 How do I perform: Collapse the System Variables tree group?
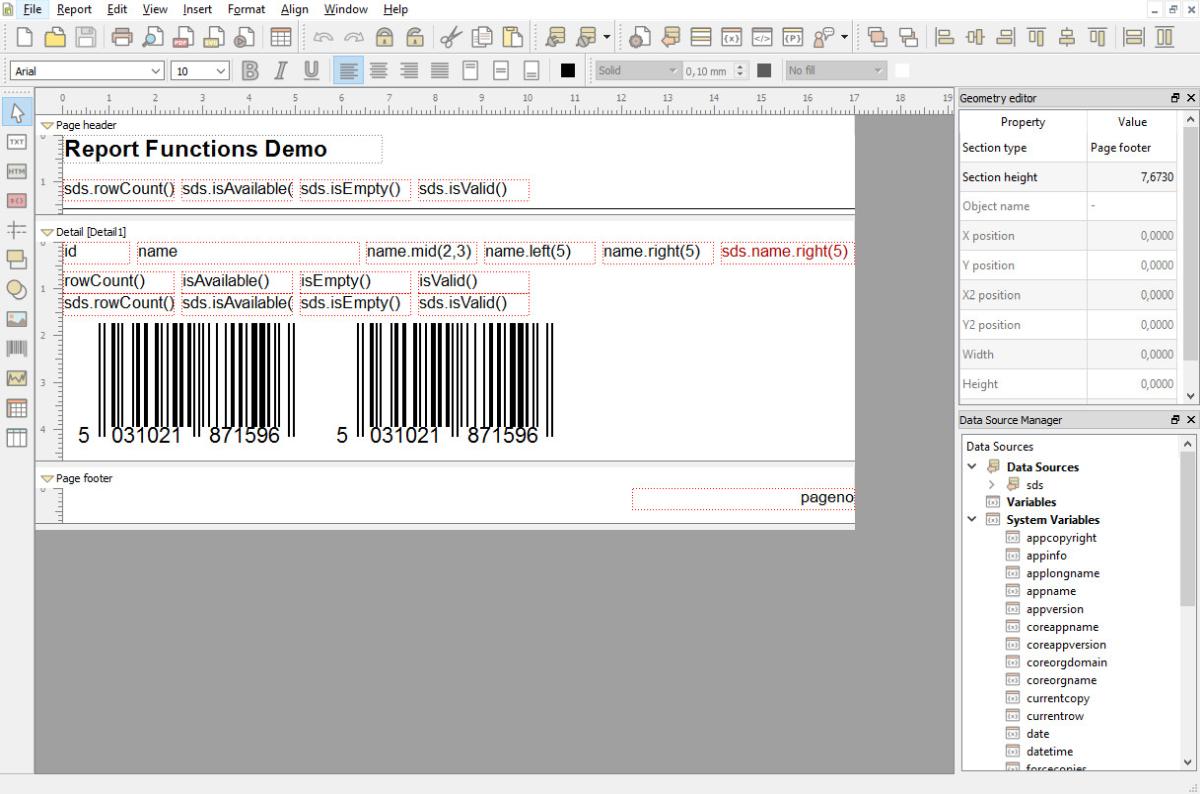pos(972,520)
